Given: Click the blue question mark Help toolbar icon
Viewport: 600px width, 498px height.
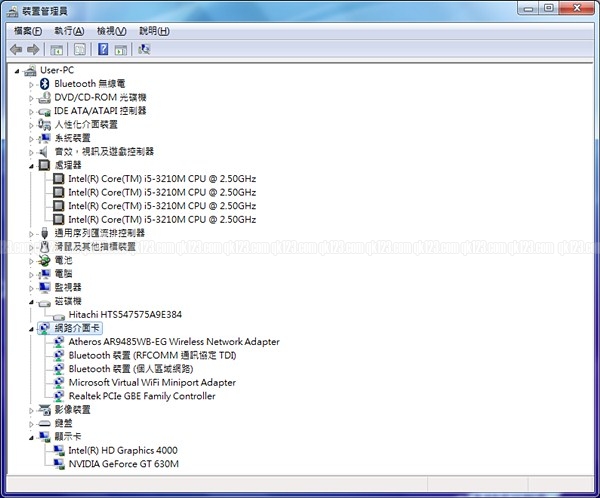Looking at the screenshot, I should [103, 49].
